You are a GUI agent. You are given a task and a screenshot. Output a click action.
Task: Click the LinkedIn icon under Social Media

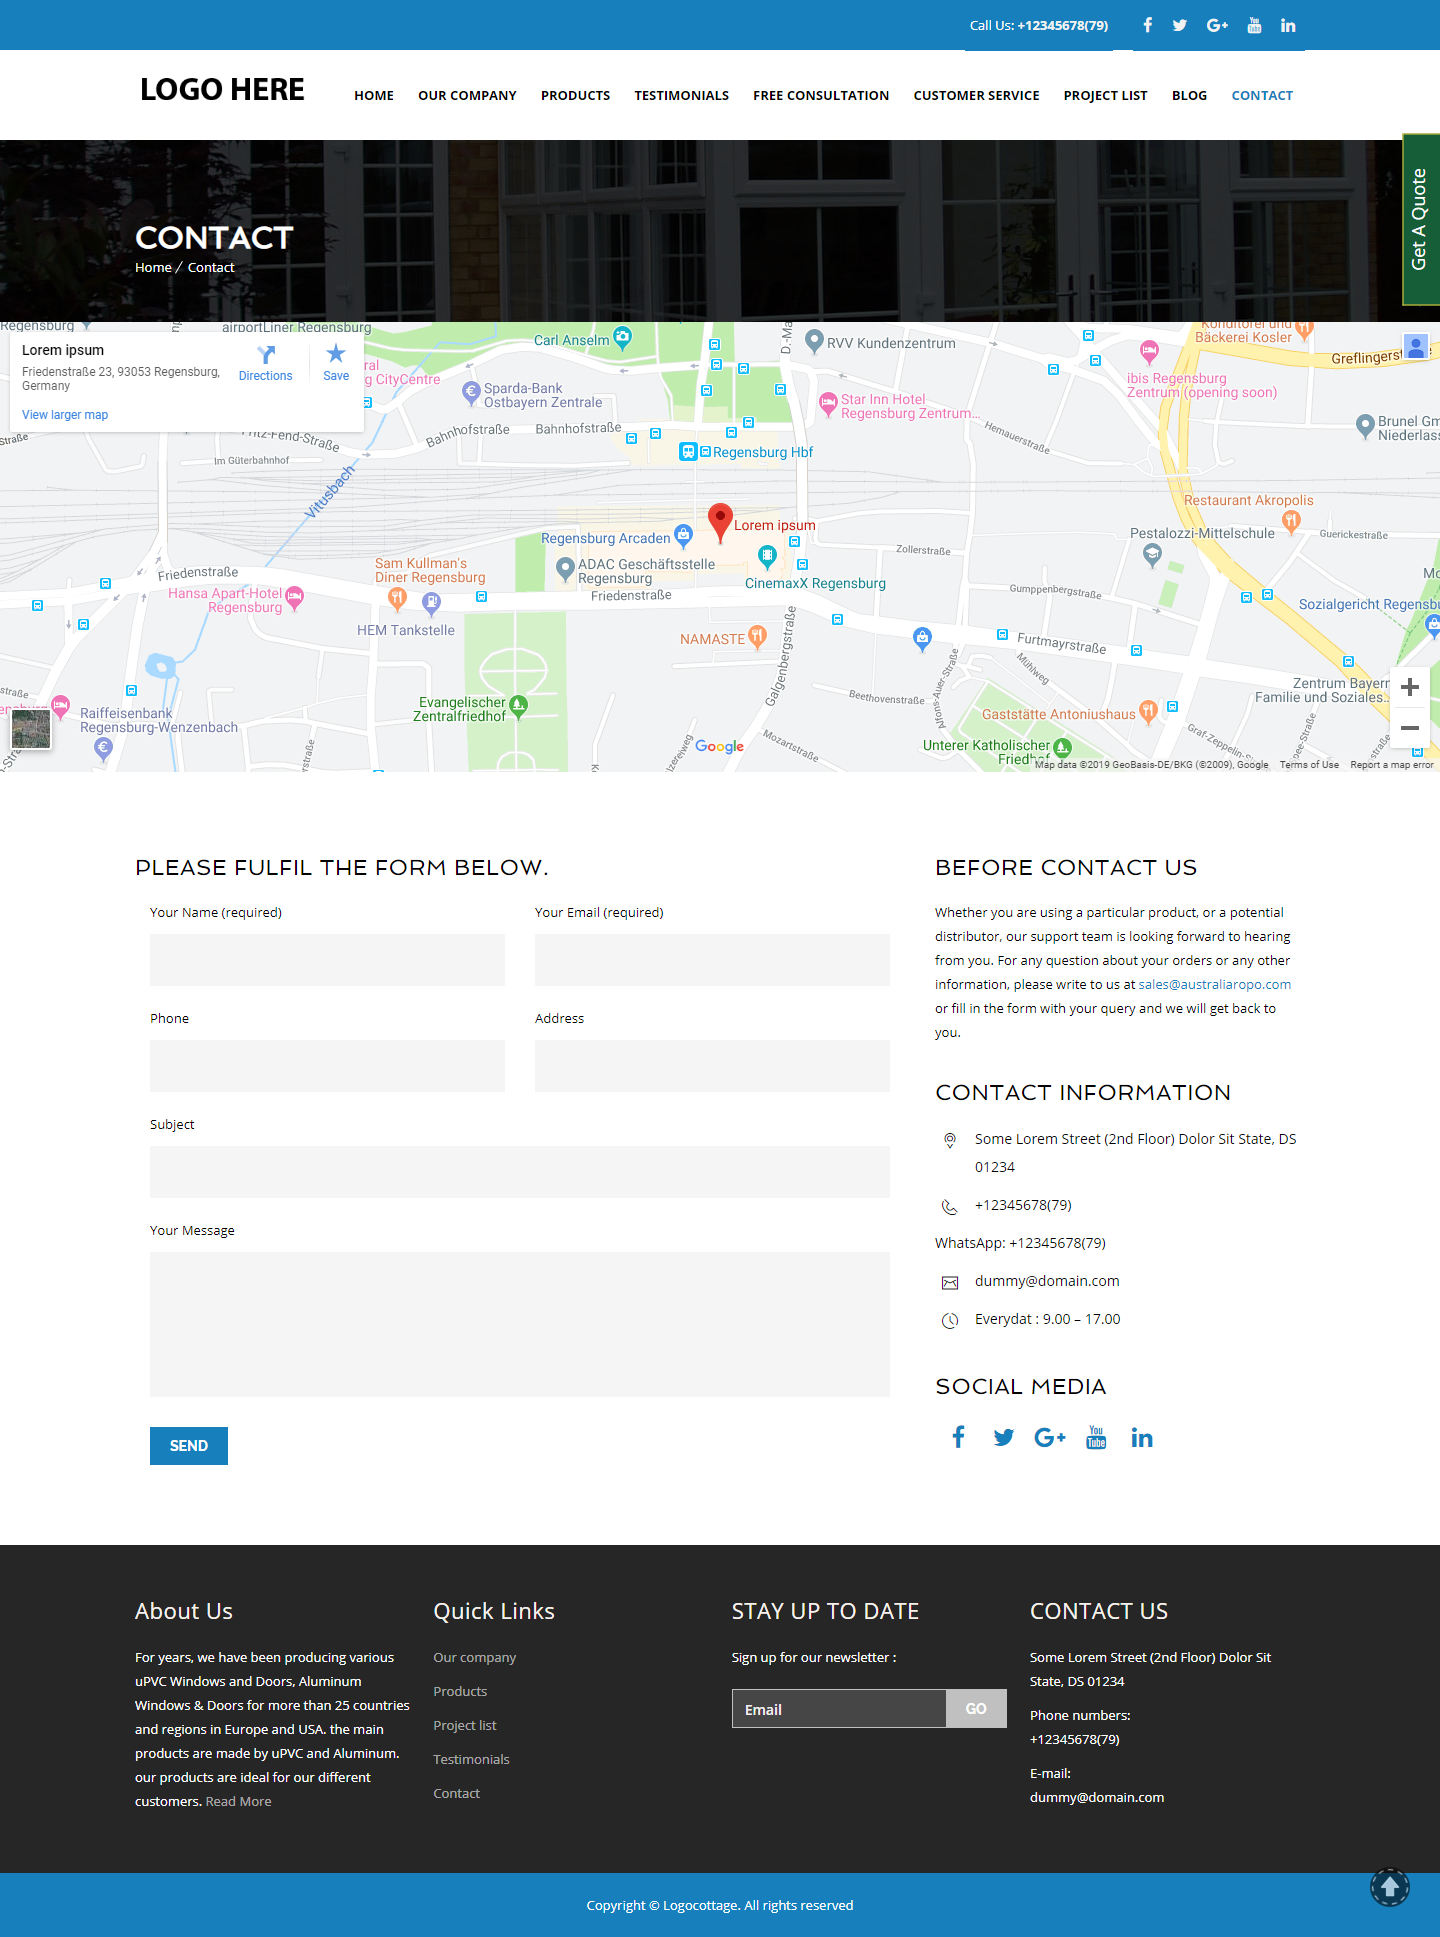(x=1141, y=1438)
